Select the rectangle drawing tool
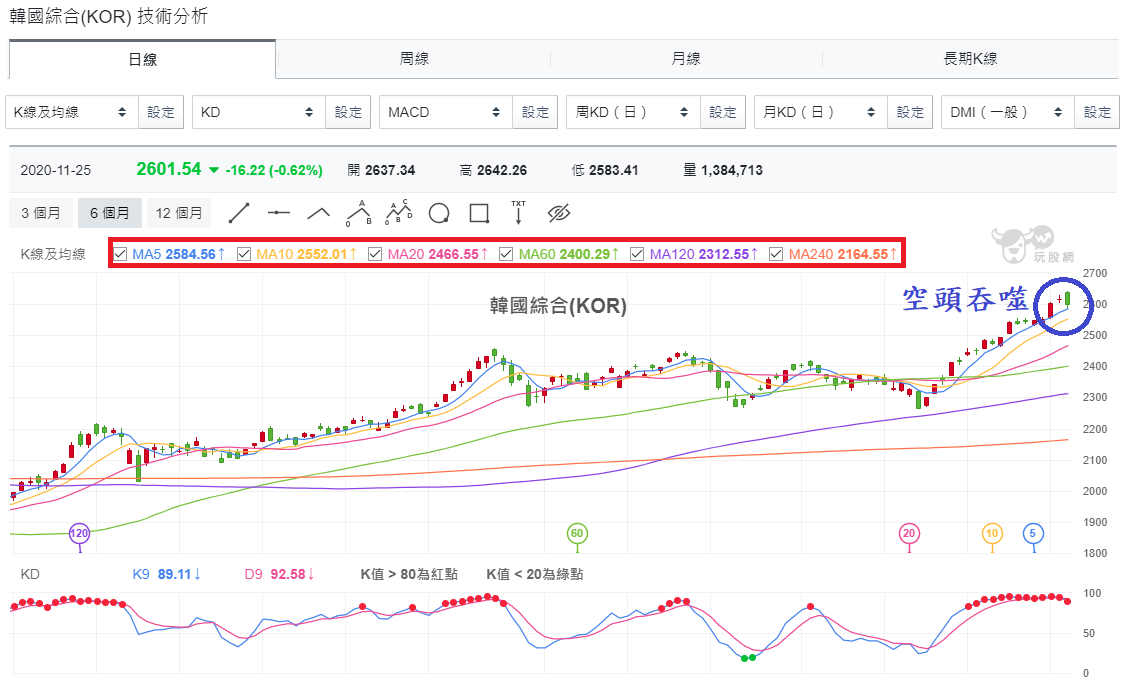1128x684 pixels. (x=479, y=213)
